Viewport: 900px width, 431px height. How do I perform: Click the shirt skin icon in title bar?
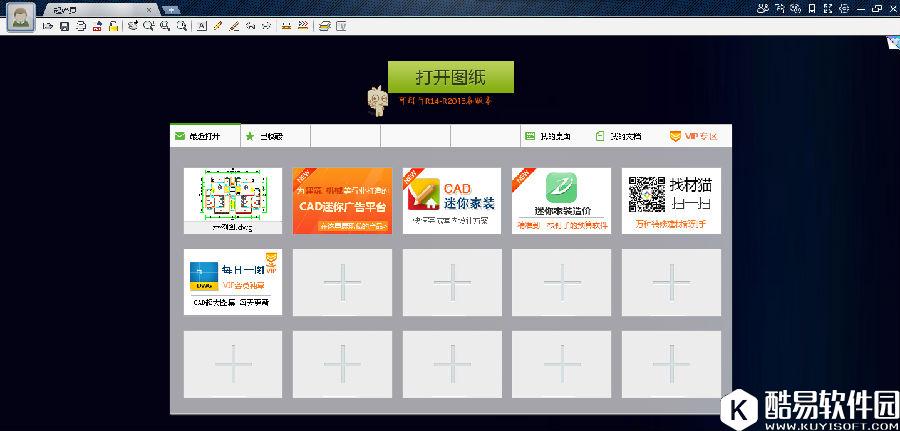point(796,9)
